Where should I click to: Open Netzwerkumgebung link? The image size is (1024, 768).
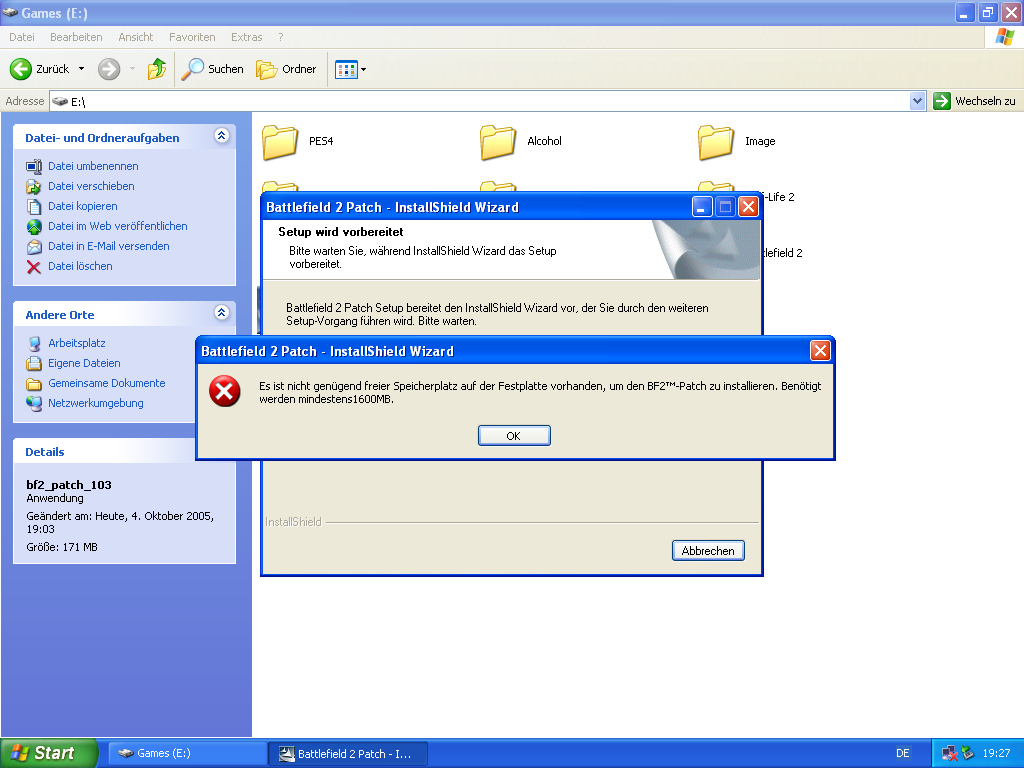[95, 403]
